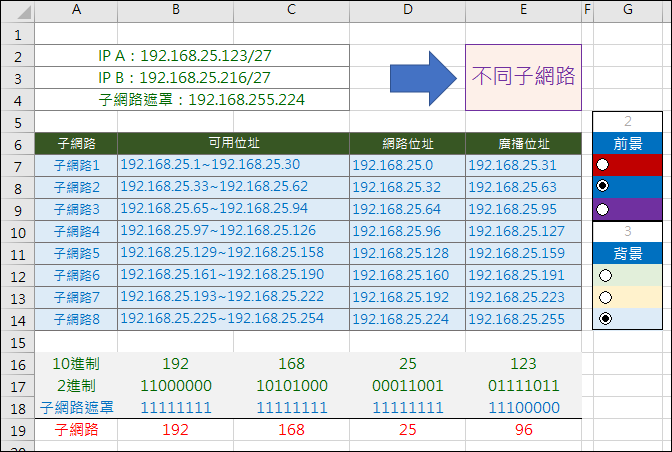Screen dimensions: 672x452
Task: Click network address 192.168.25.128
Action: pyautogui.click(x=408, y=253)
